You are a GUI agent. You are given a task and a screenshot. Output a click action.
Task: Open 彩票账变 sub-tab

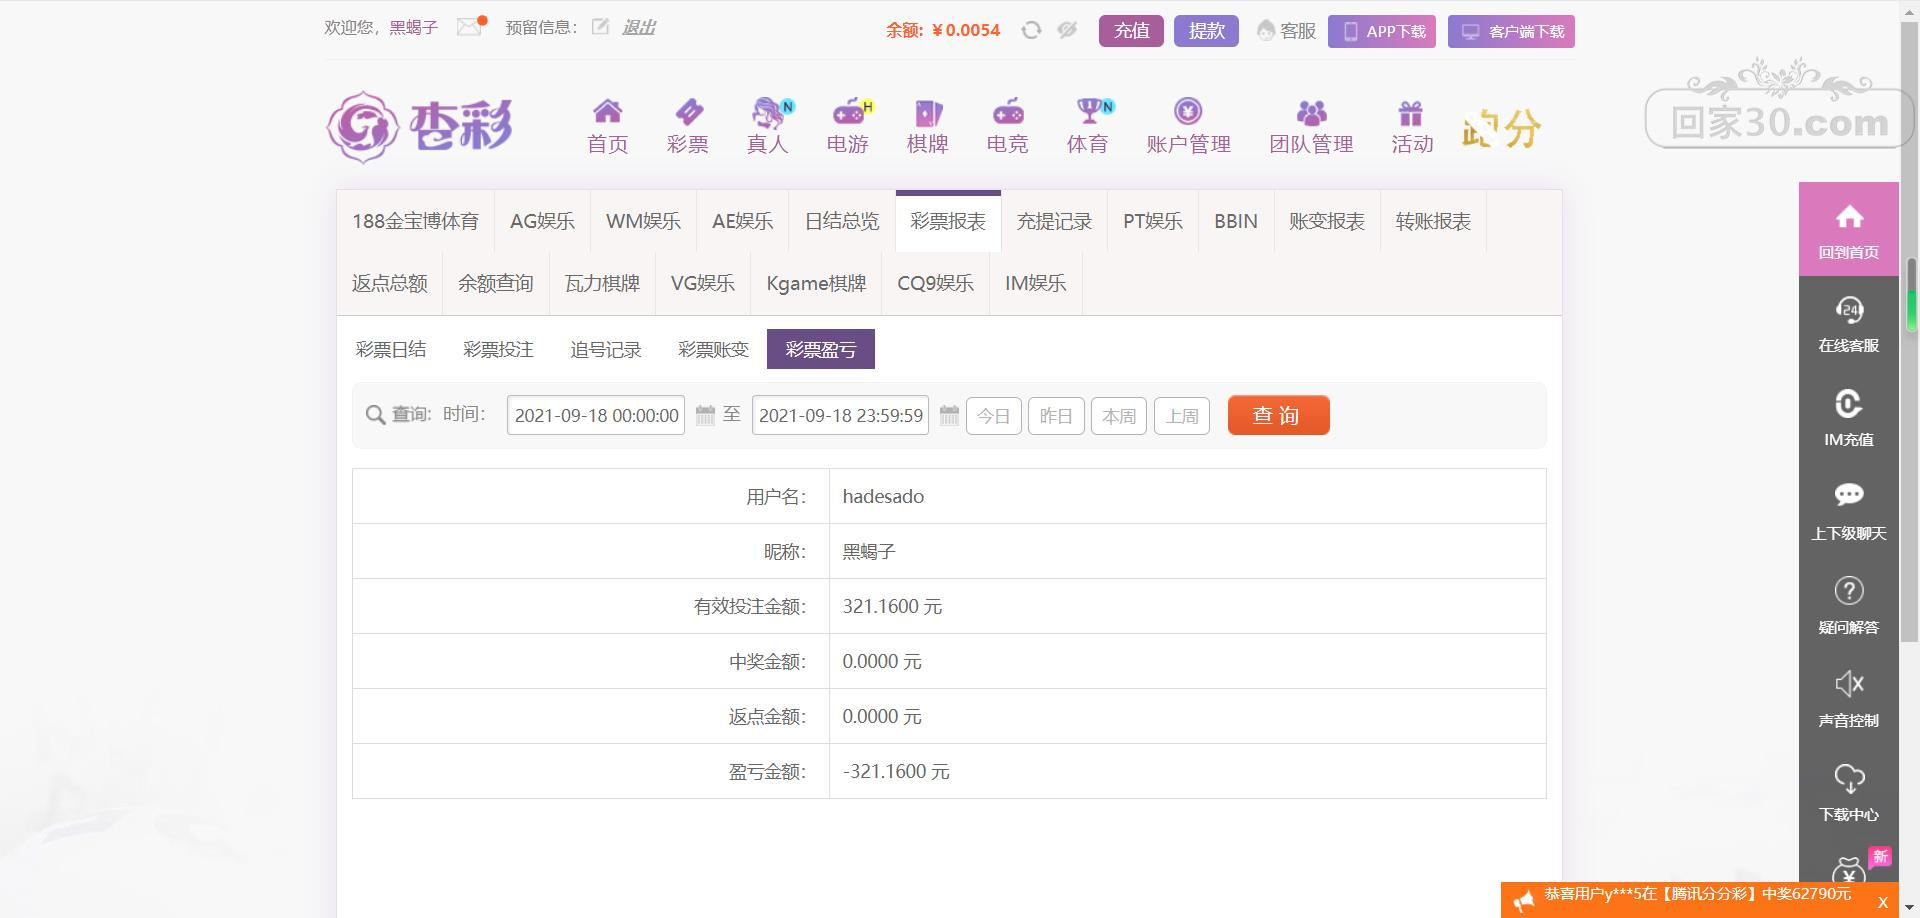[x=713, y=349]
